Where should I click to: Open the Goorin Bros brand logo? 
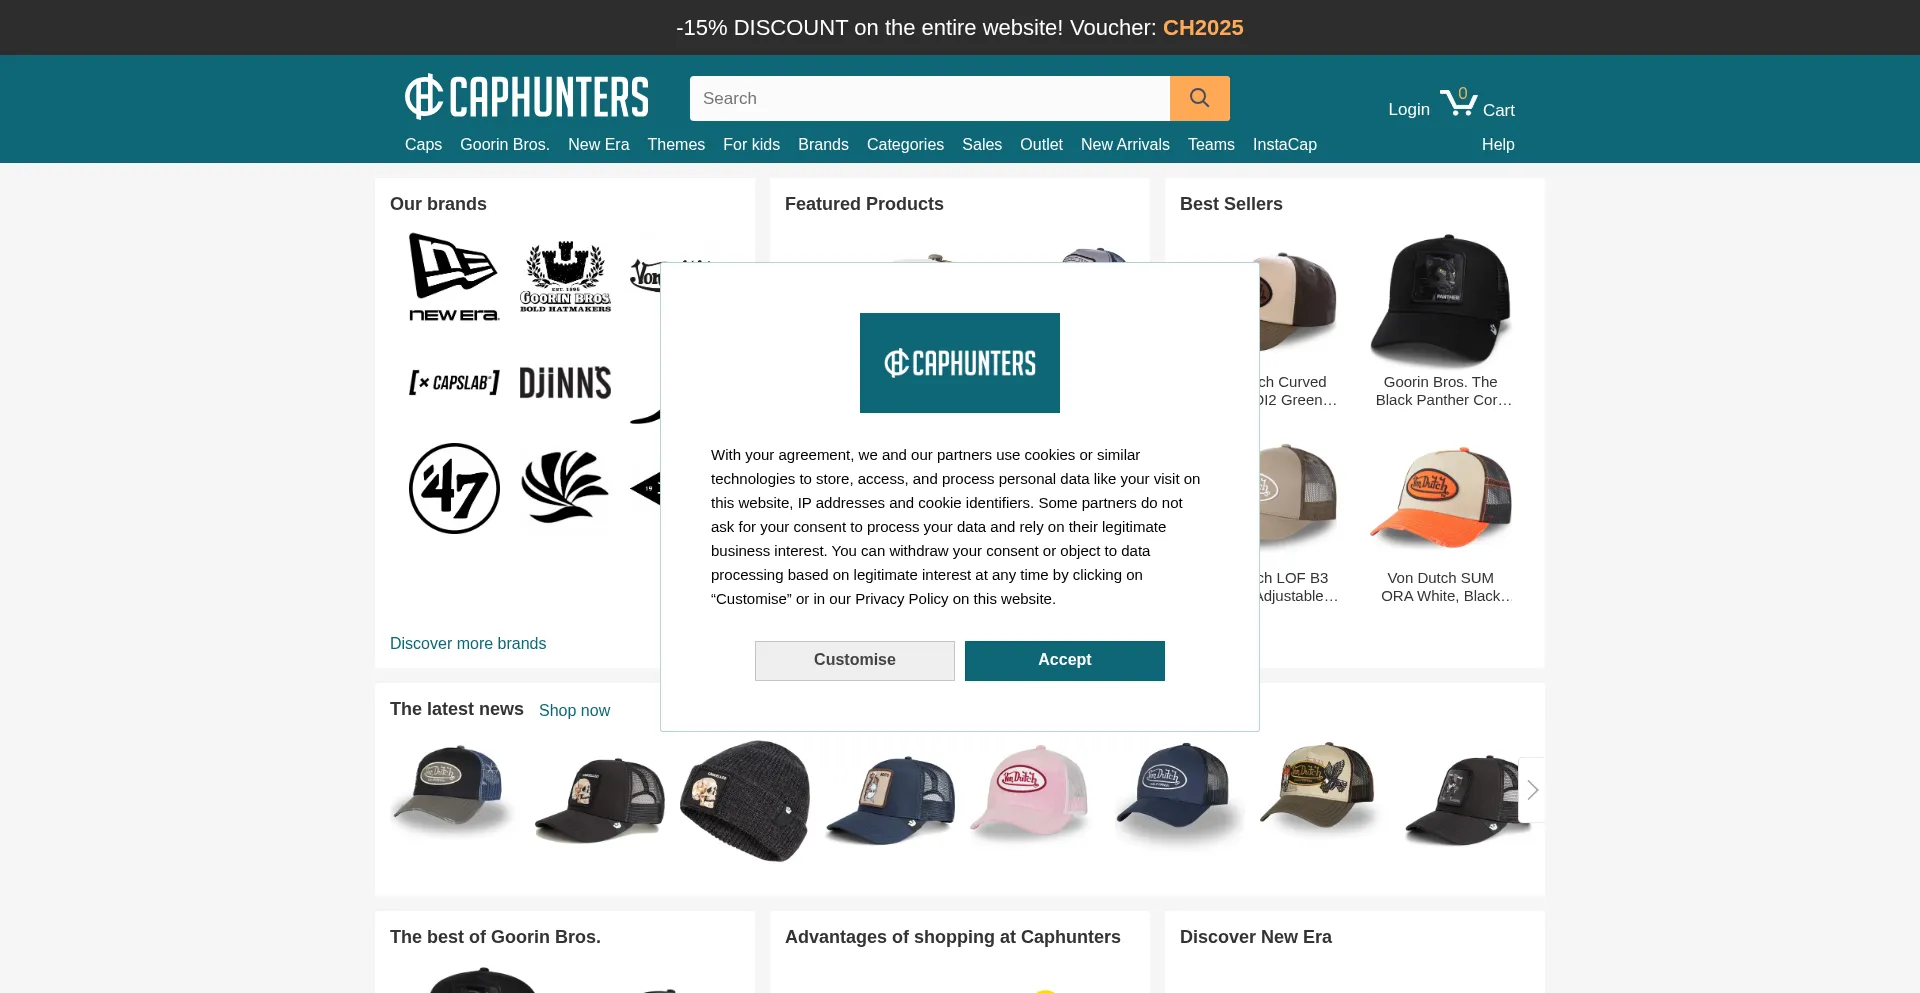pos(565,278)
